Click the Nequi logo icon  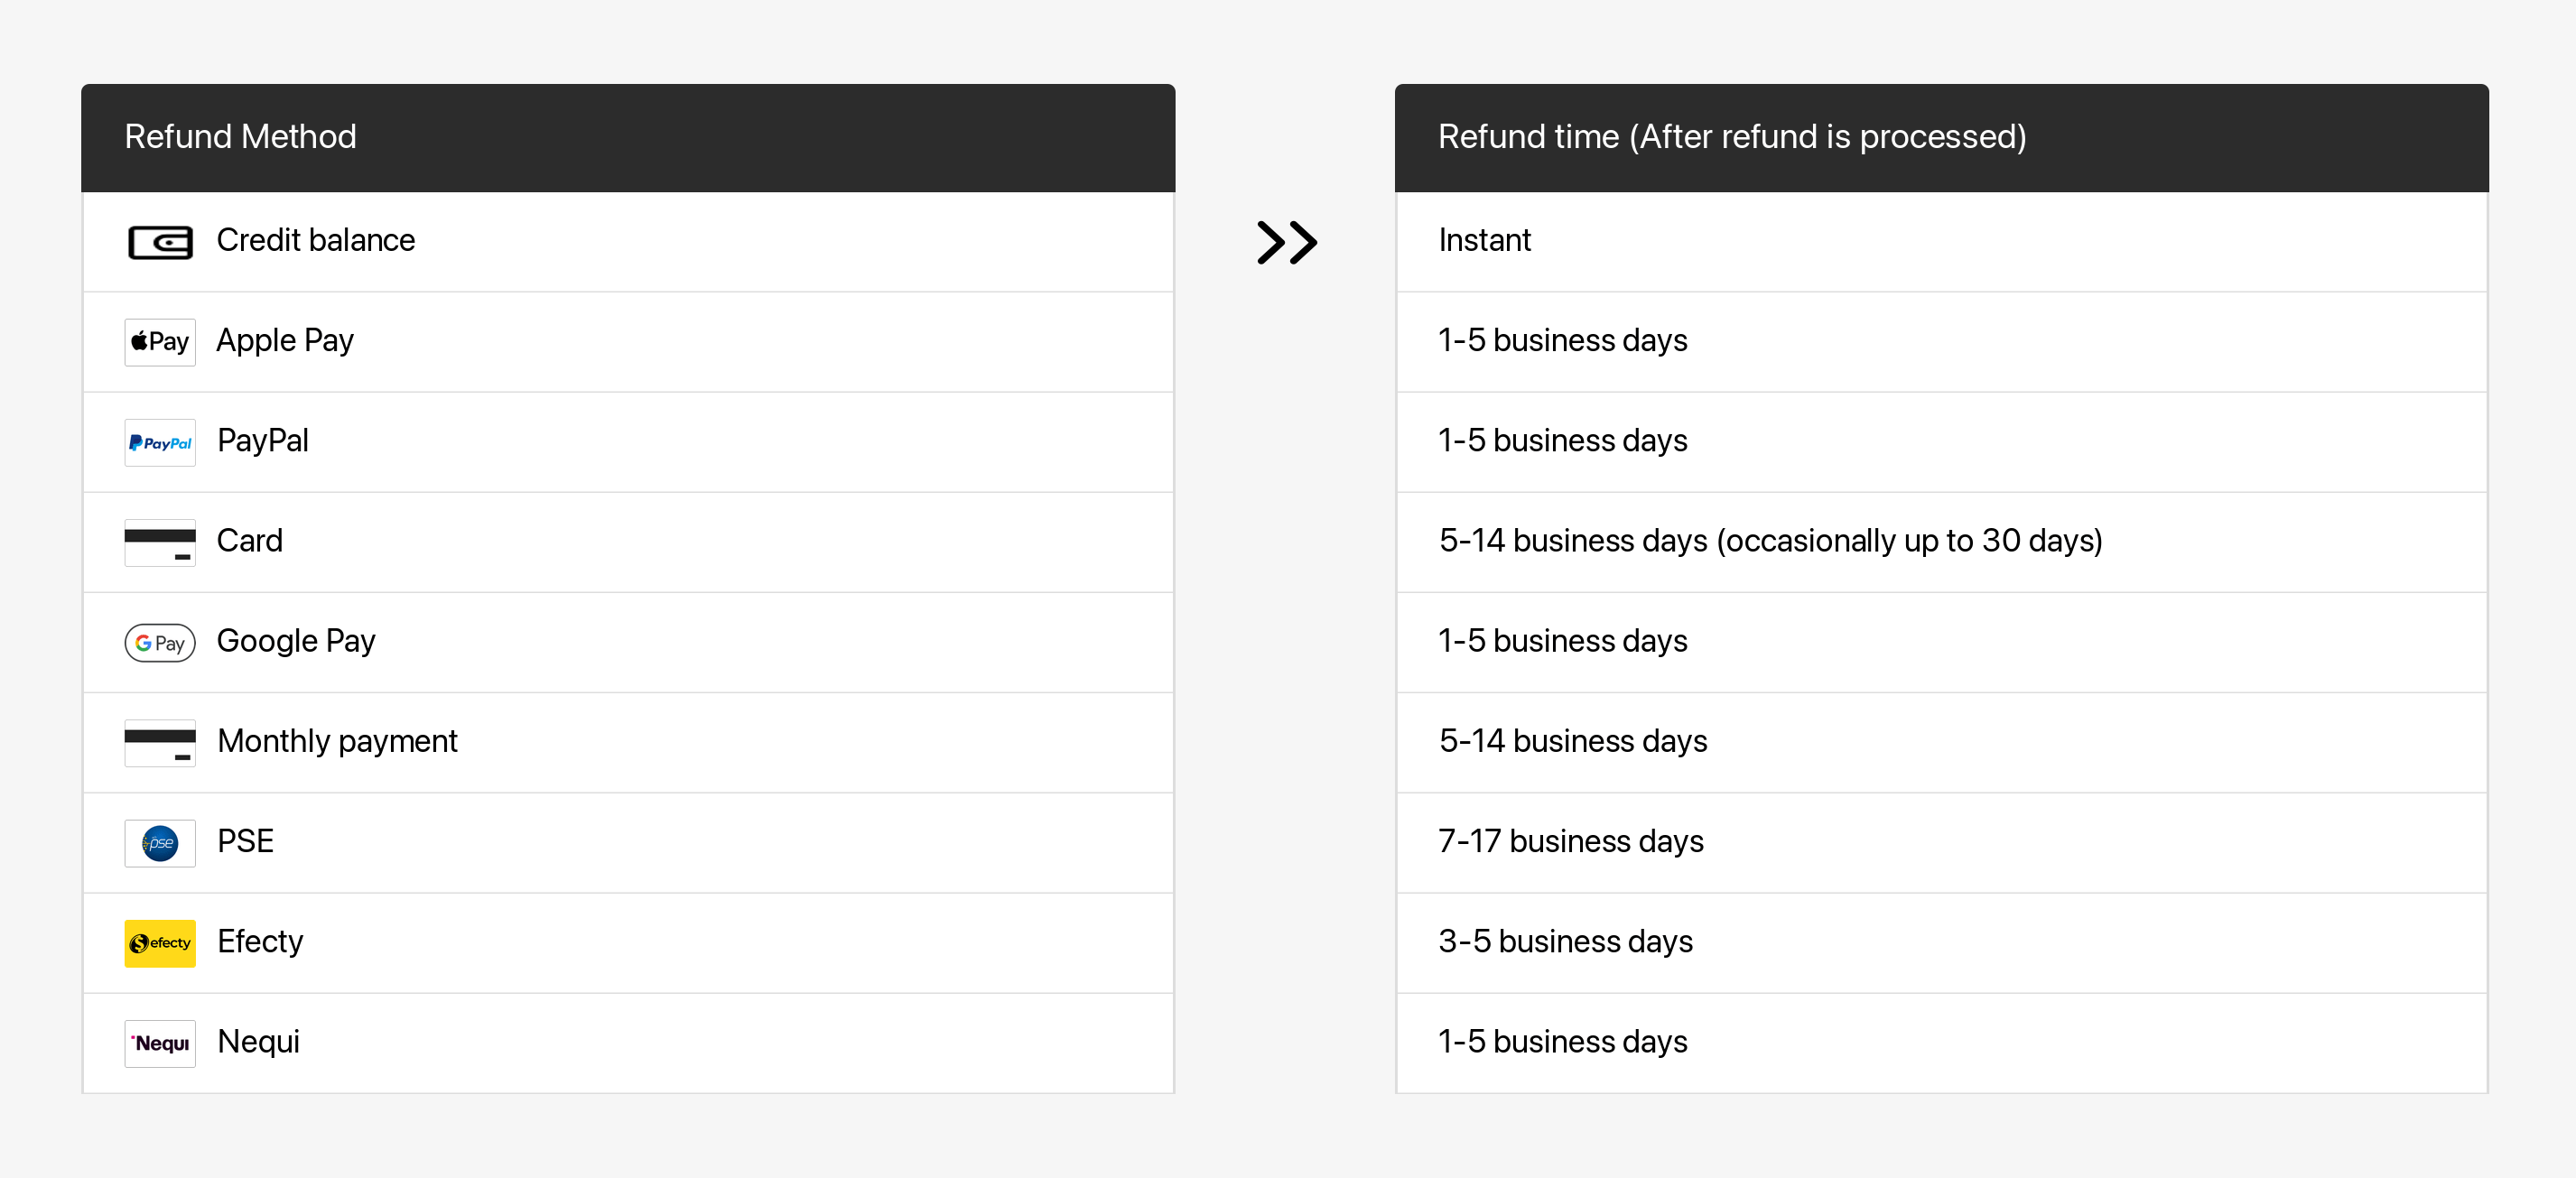pyautogui.click(x=160, y=1043)
